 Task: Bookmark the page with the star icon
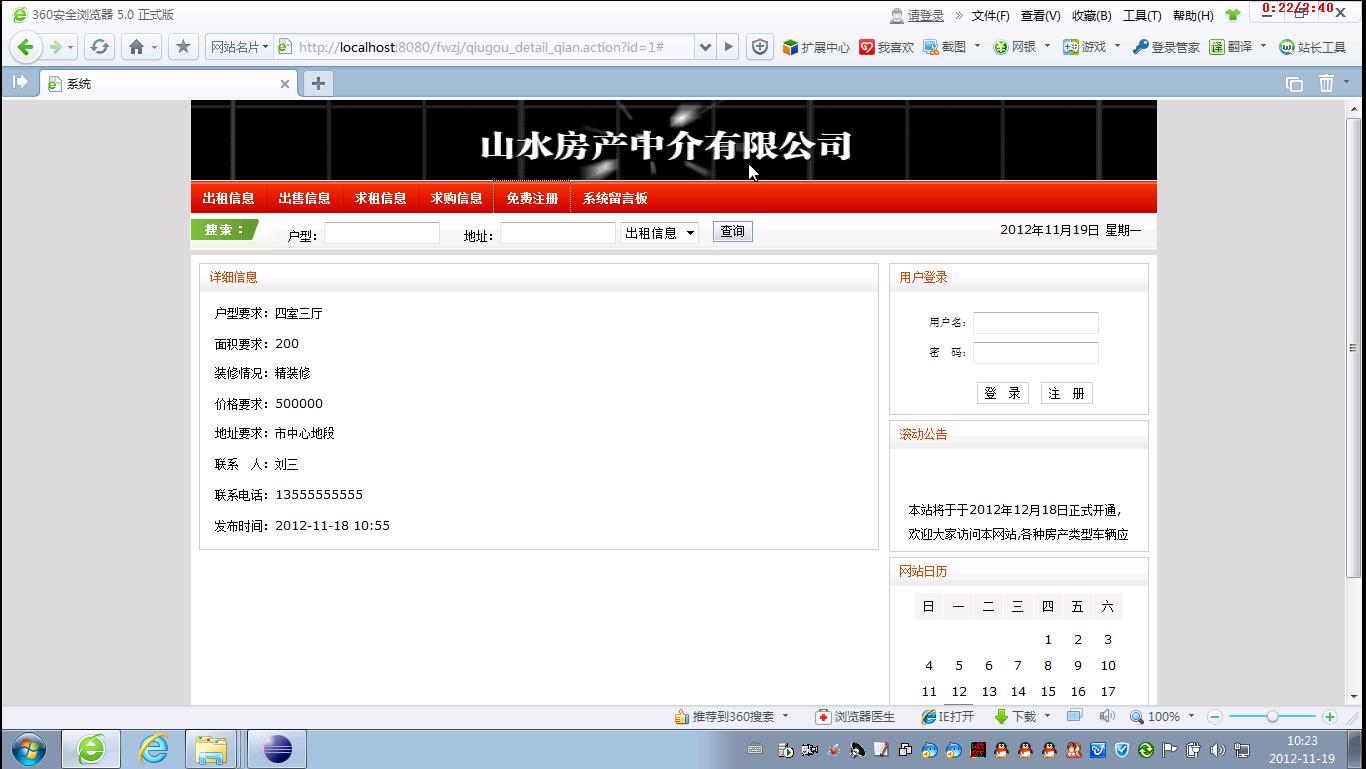[183, 47]
